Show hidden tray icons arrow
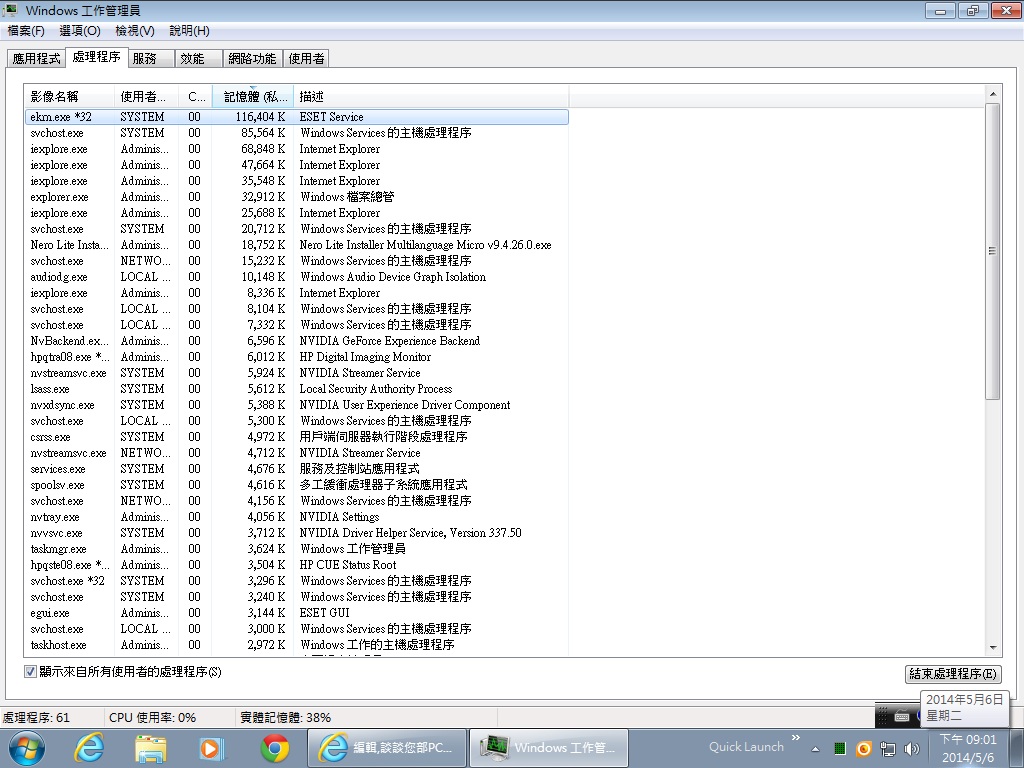Image resolution: width=1024 pixels, height=768 pixels. [x=816, y=749]
